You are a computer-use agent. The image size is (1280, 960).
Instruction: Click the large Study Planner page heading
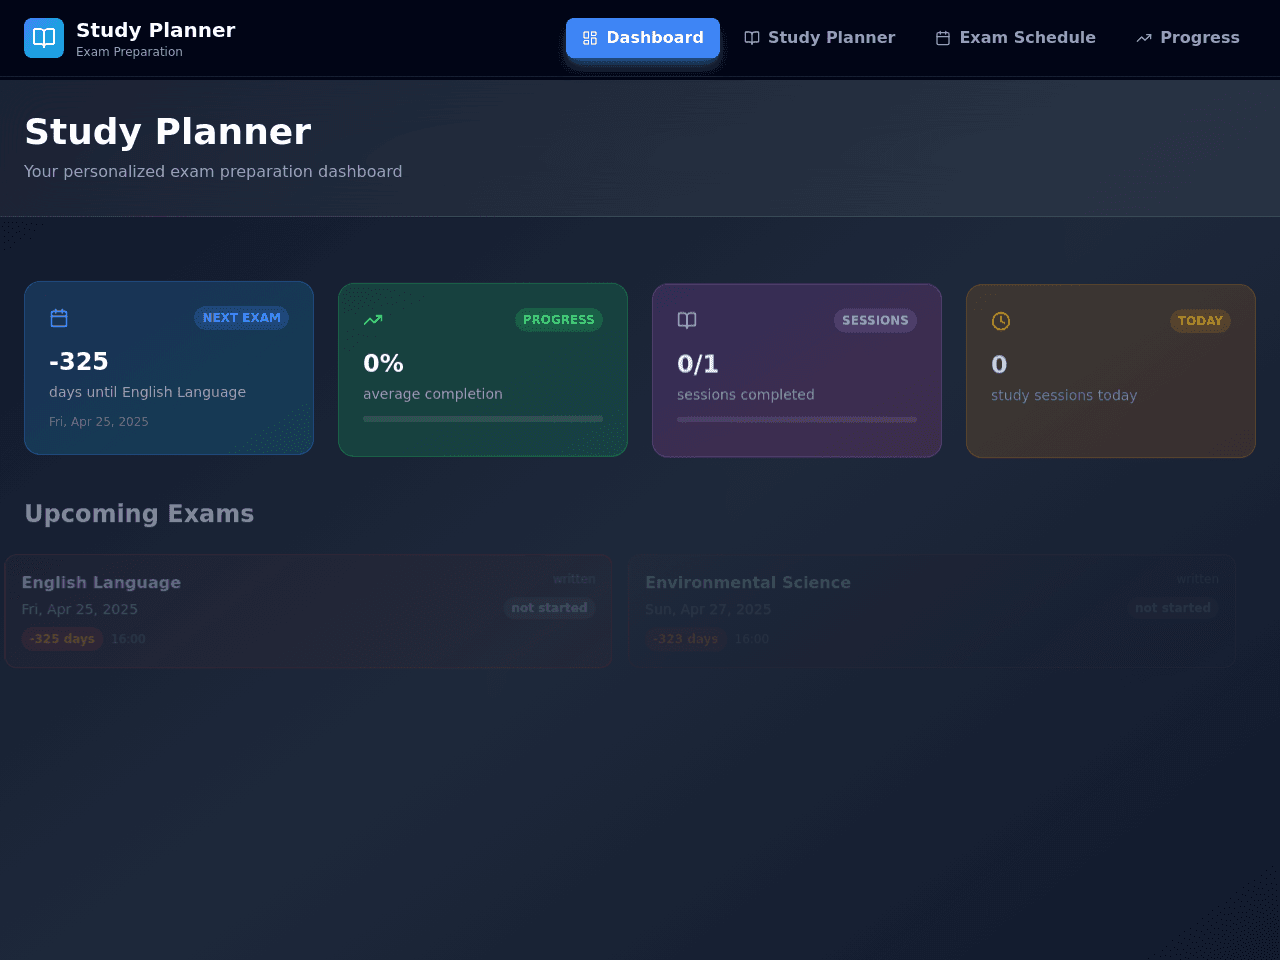pyautogui.click(x=168, y=131)
